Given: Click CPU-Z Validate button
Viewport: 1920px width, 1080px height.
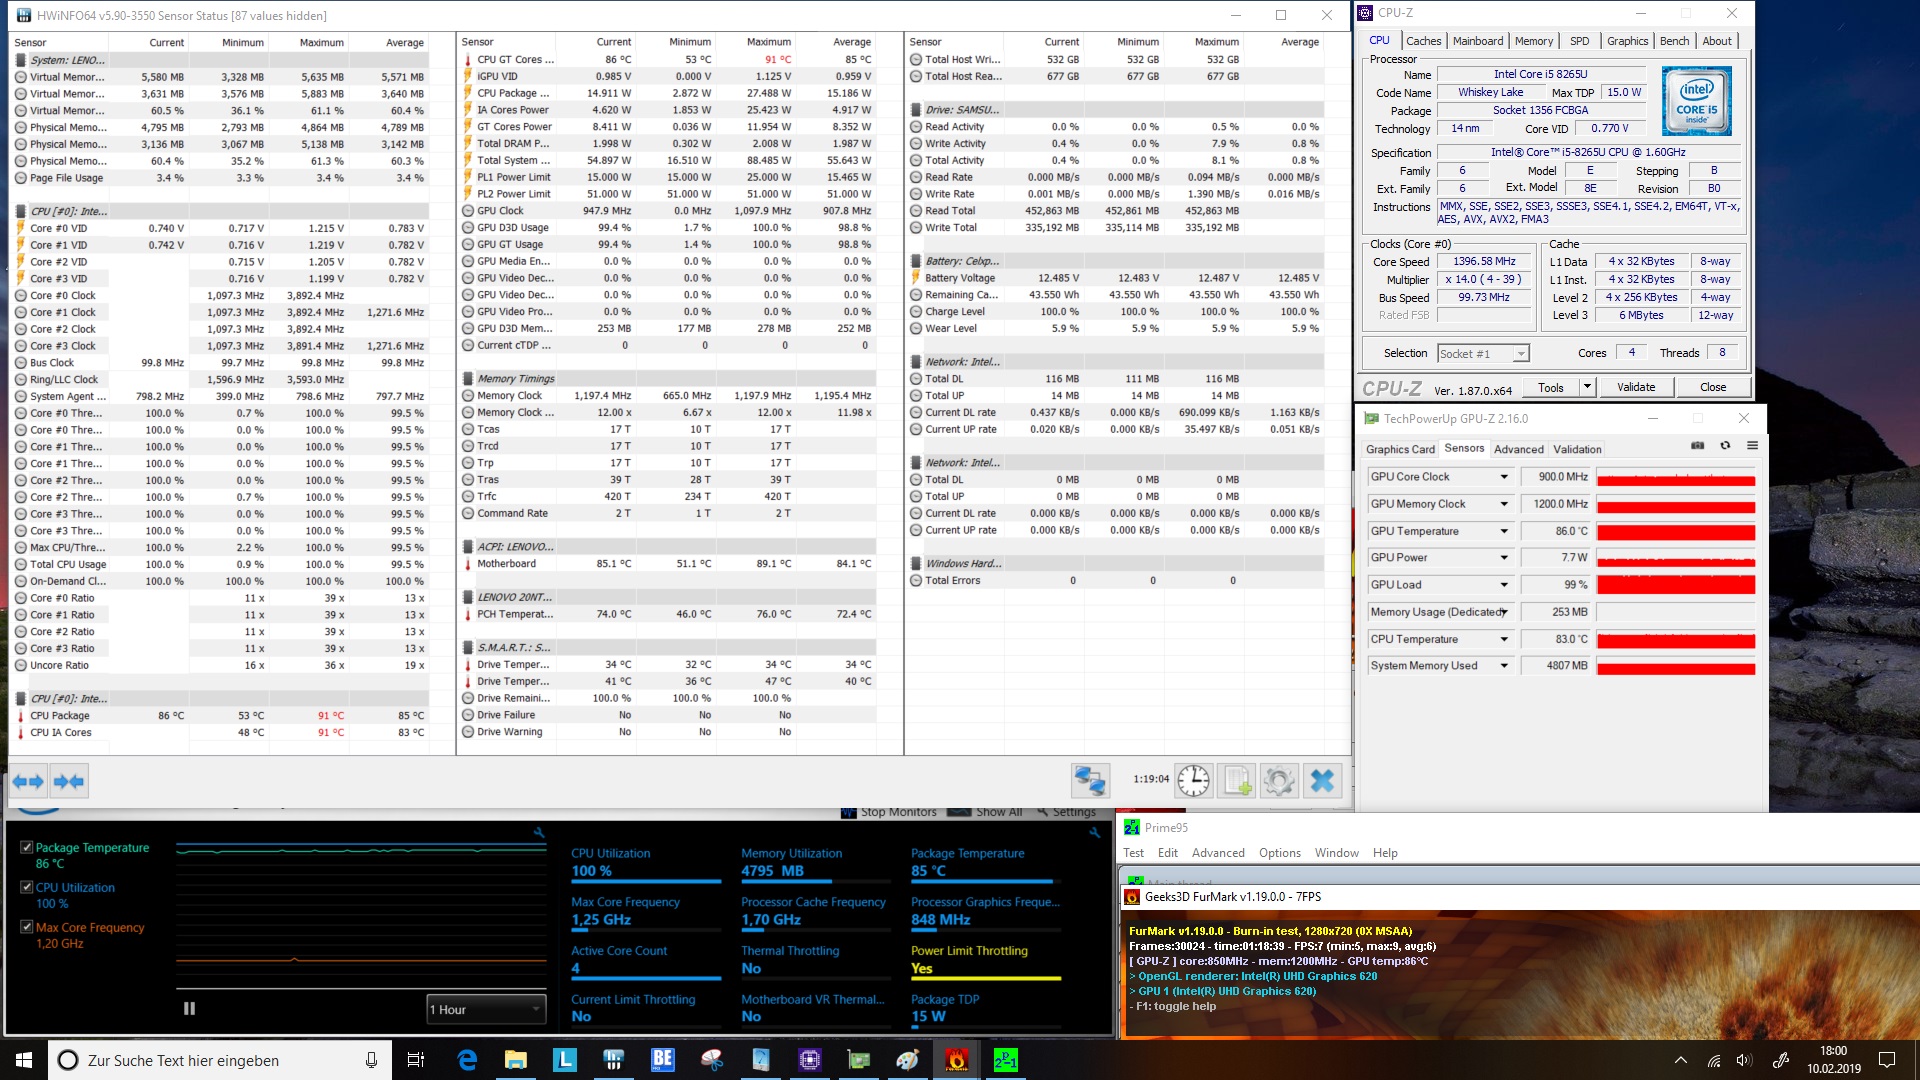Looking at the screenshot, I should (1635, 387).
